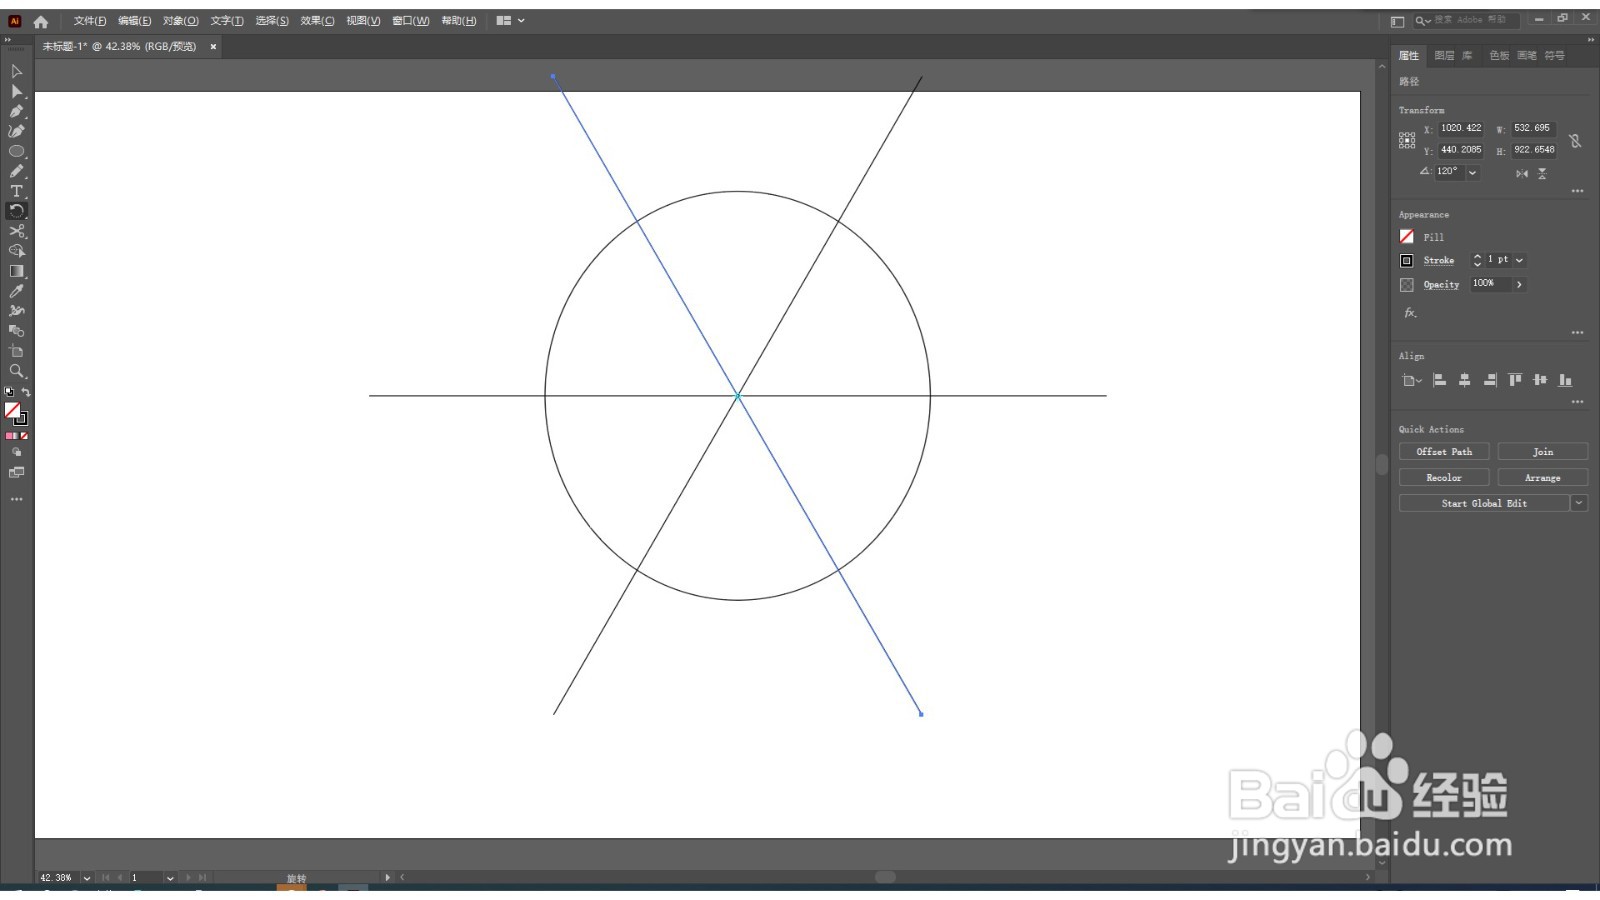Select the Zoom tool
1600x900 pixels.
pyautogui.click(x=16, y=371)
